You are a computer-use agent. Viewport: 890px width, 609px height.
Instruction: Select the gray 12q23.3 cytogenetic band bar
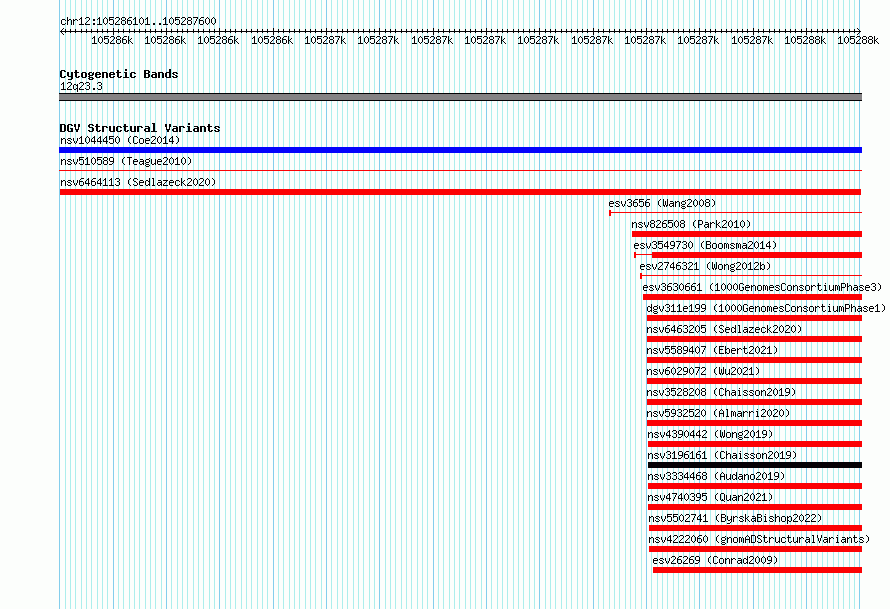pyautogui.click(x=460, y=97)
